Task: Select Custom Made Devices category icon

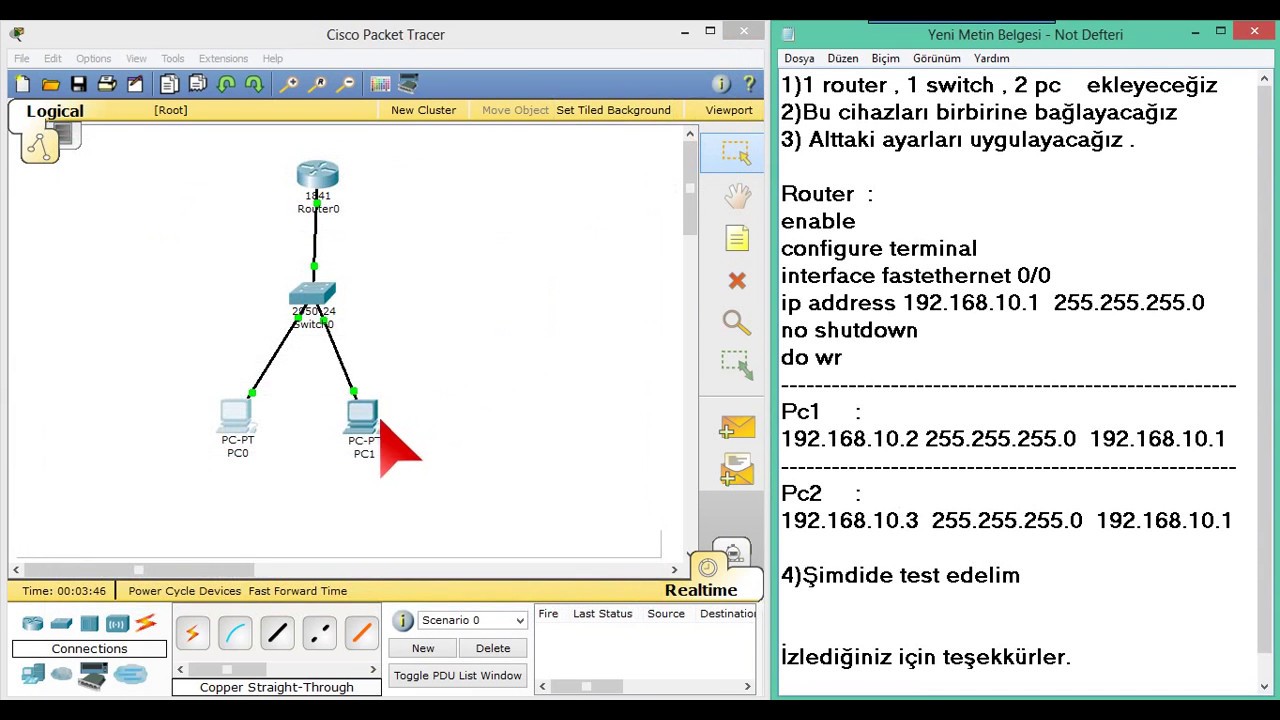Action: (93, 677)
